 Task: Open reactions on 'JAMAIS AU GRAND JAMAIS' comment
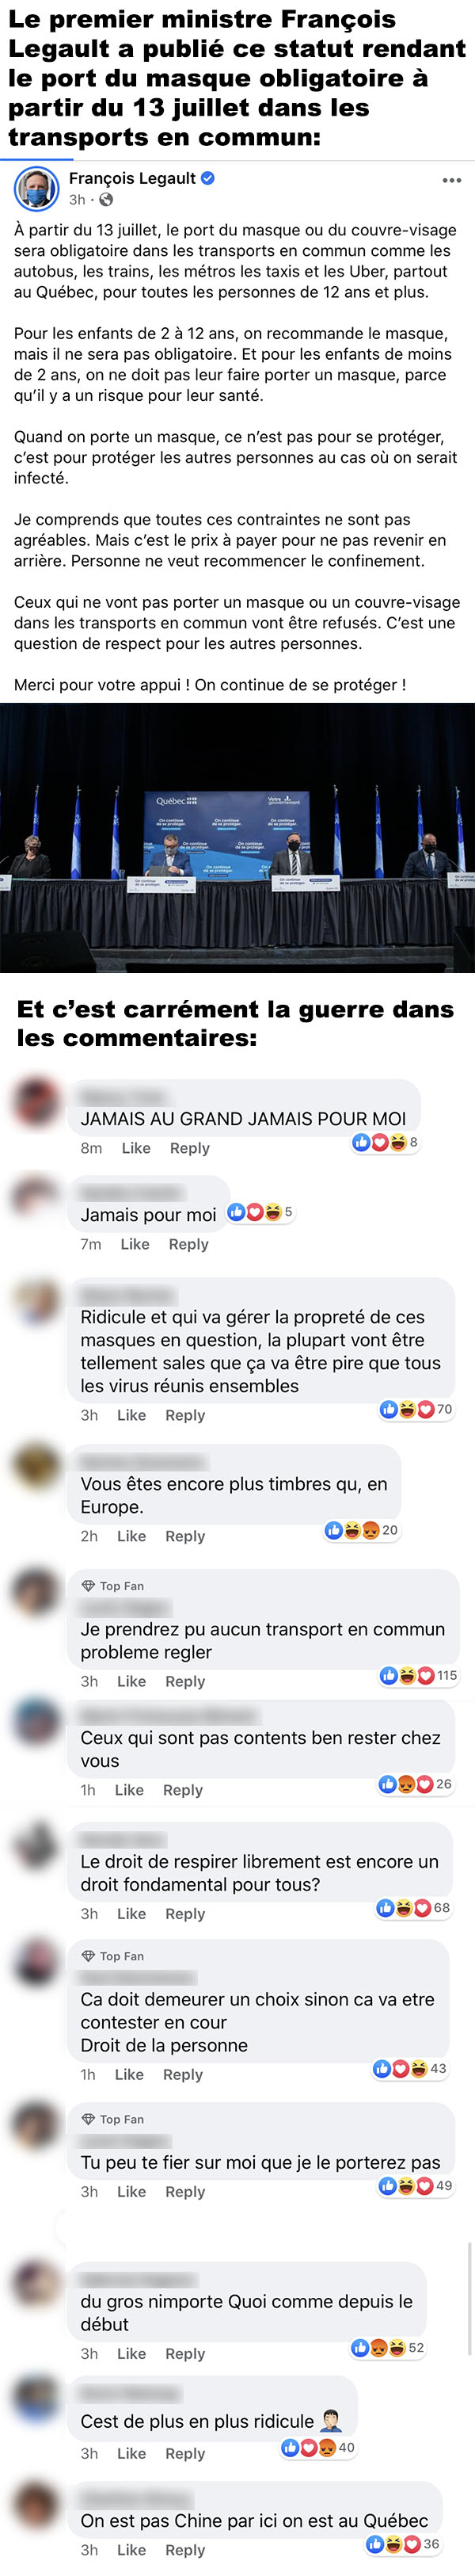pyautogui.click(x=385, y=1142)
